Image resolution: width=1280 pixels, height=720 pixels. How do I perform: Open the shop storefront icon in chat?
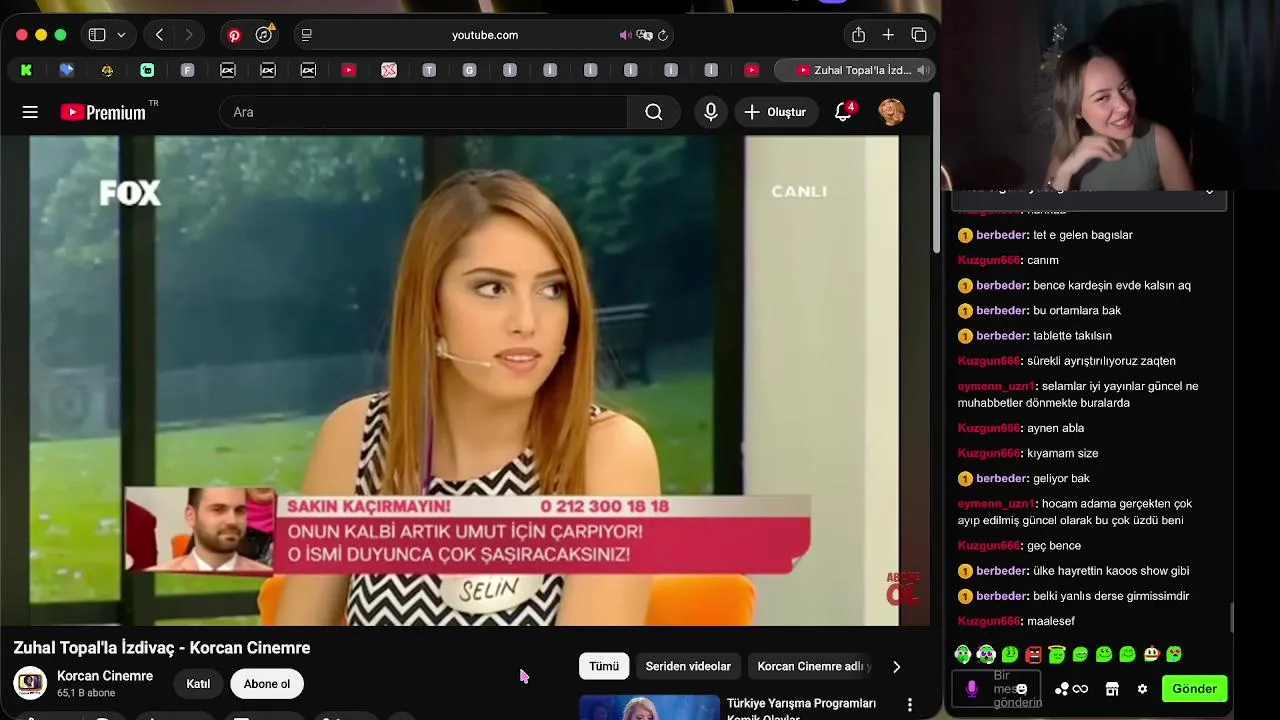[x=1111, y=689]
